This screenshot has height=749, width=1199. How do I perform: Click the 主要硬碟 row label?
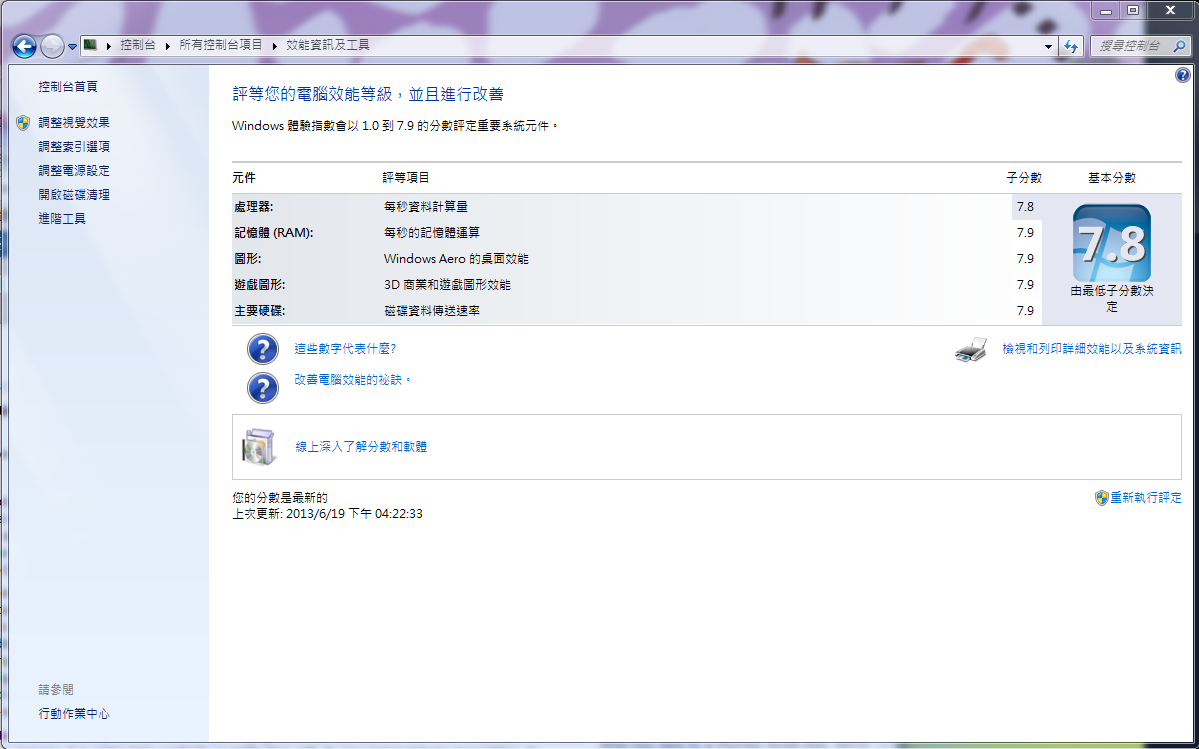(260, 310)
